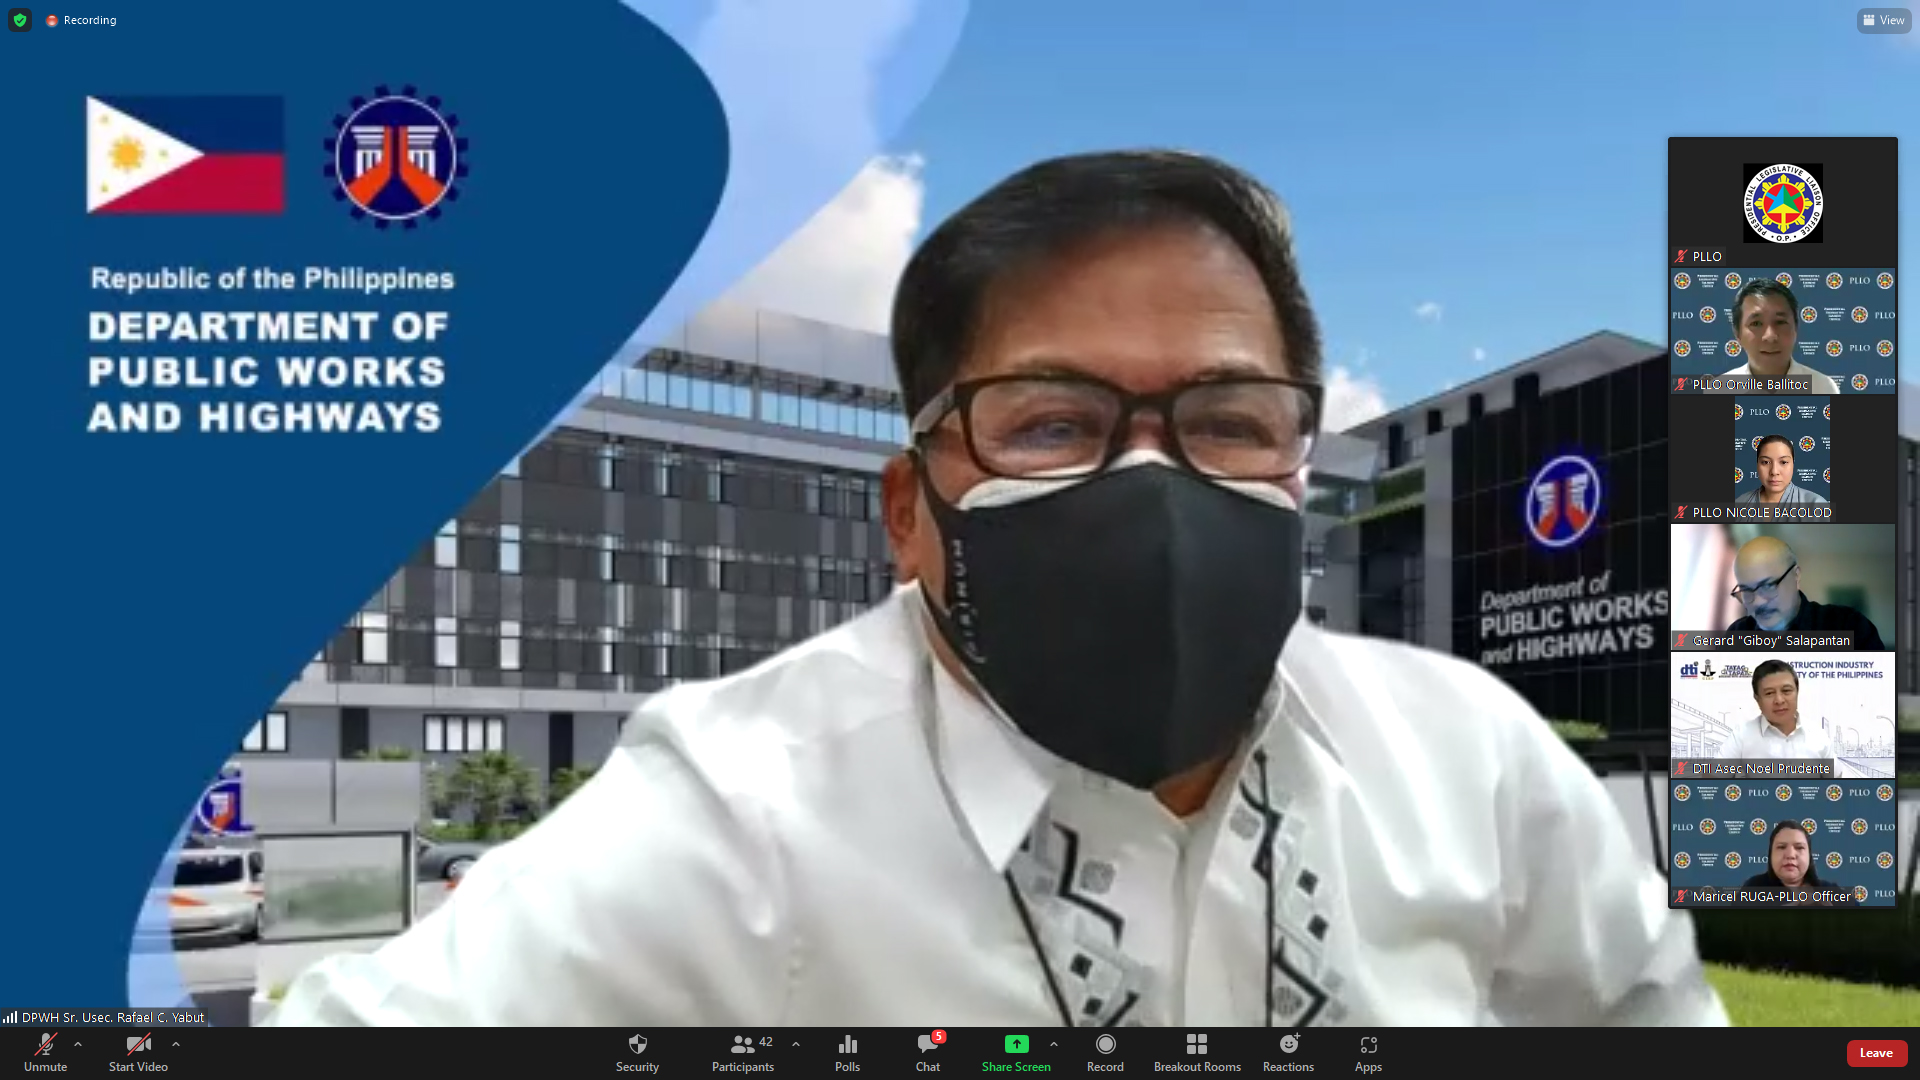Expand video options arrow beside Start Video
Image resolution: width=1920 pixels, height=1080 pixels.
176,1044
